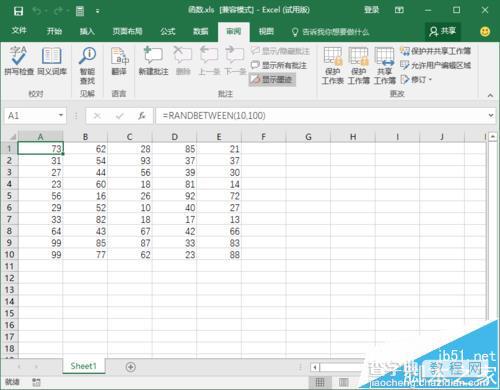The image size is (500, 390).
Task: Toggle 显示/隐藏批注
Action: click(280, 51)
